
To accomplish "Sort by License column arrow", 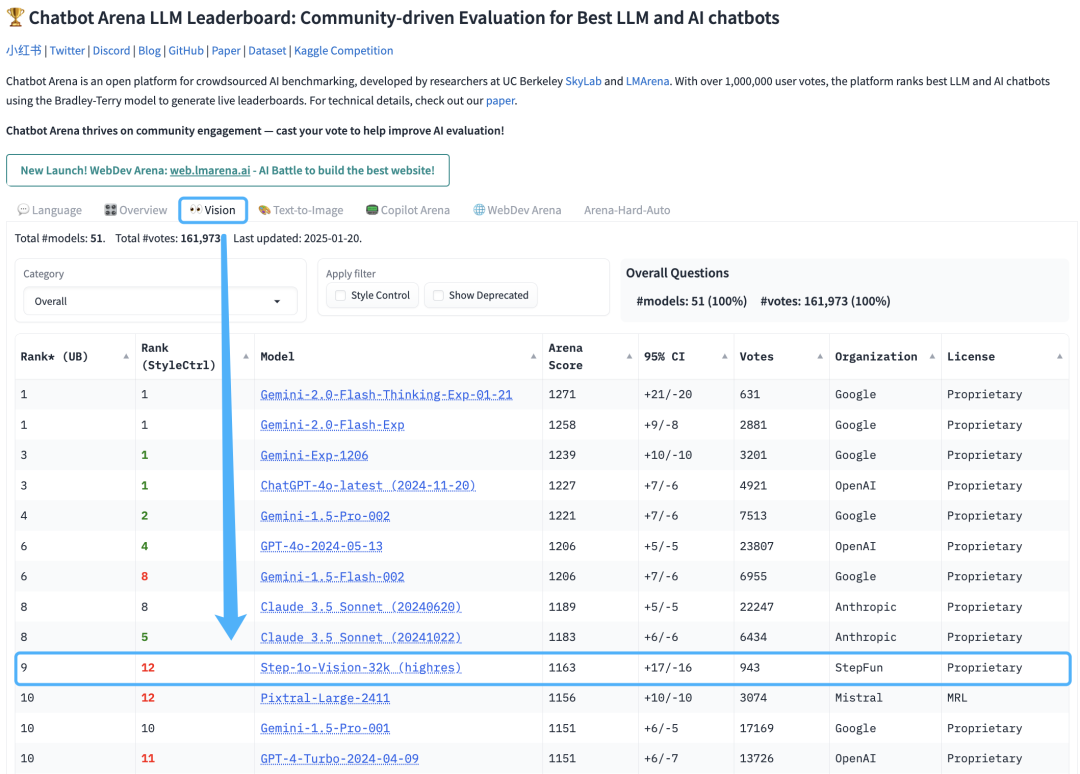I will (x=1059, y=357).
